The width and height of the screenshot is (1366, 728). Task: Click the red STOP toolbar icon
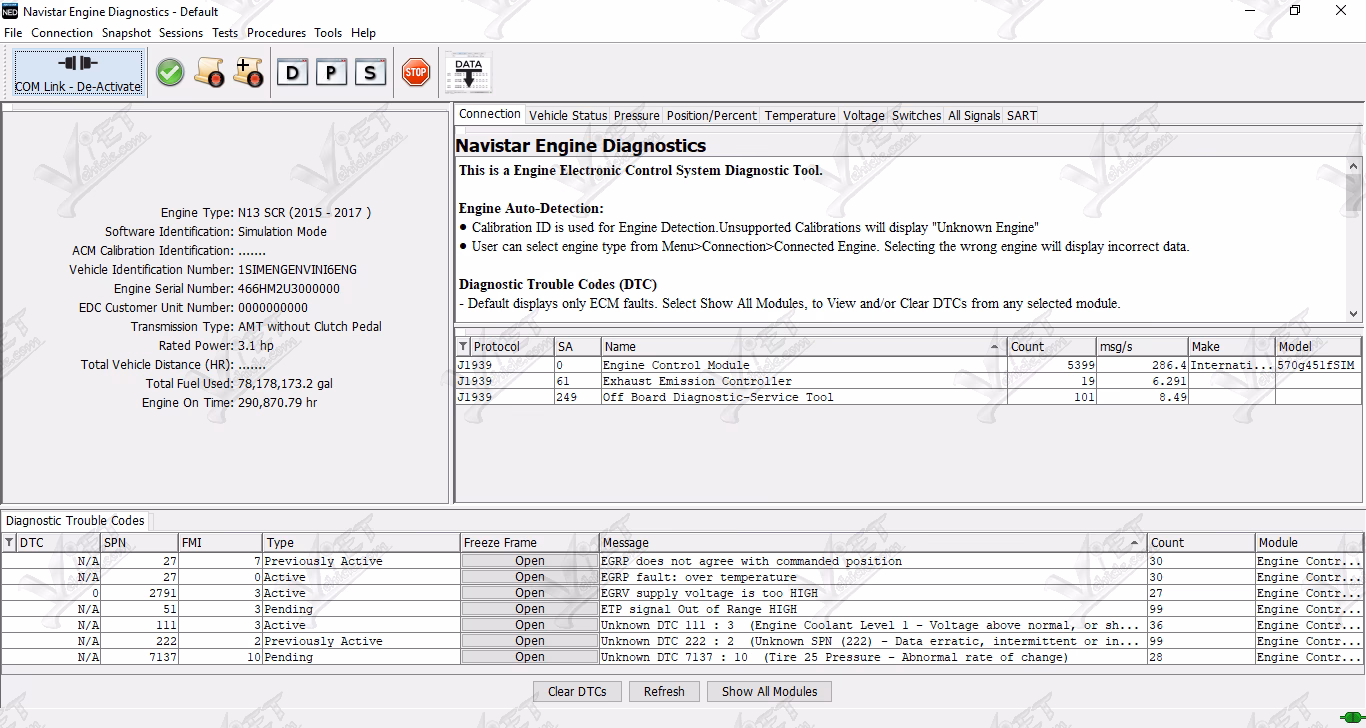[416, 71]
